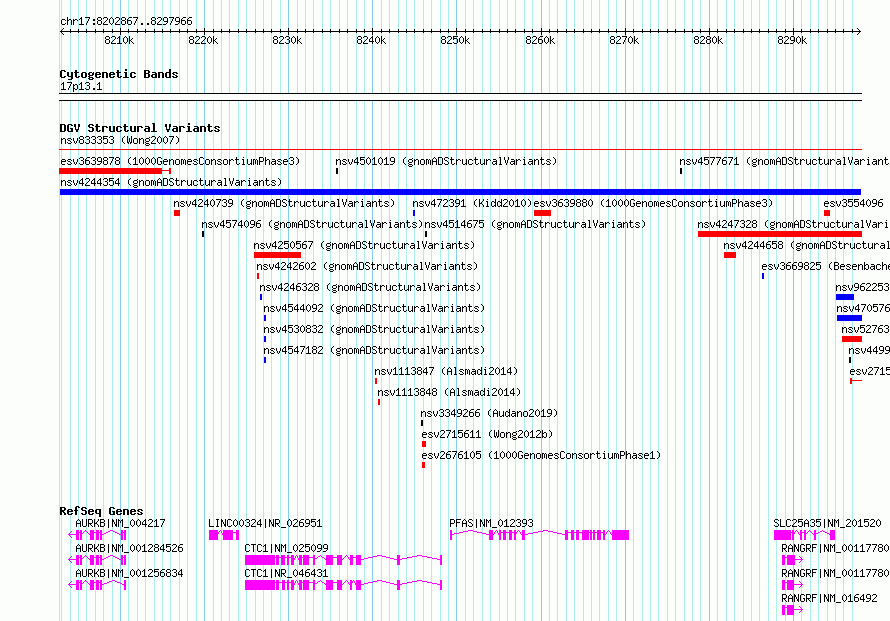This screenshot has height=621, width=890.
Task: Click the 8230k ruler tick label
Action: click(x=287, y=40)
